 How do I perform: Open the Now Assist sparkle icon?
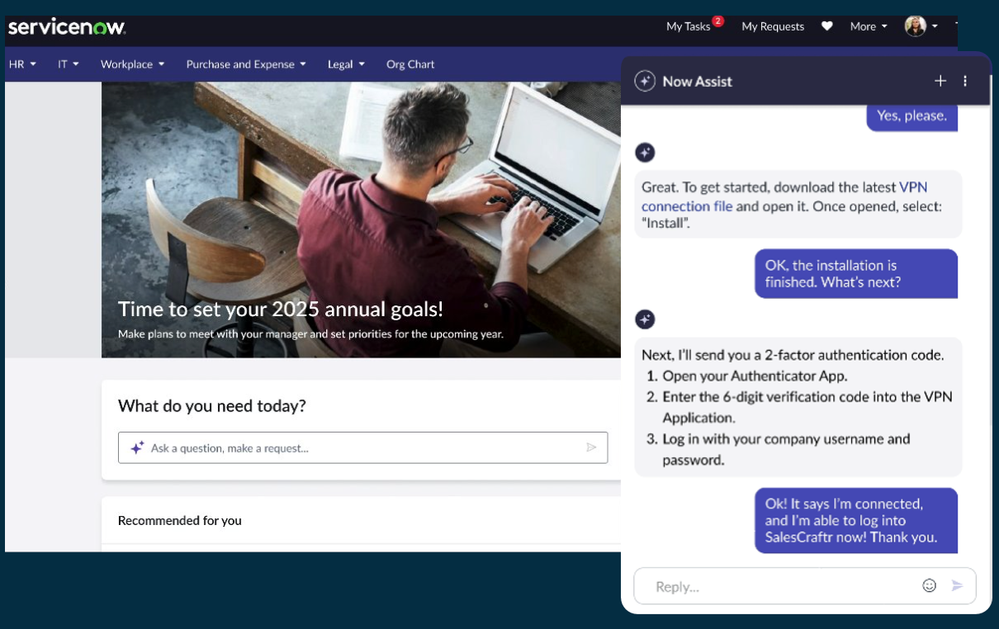[x=645, y=80]
